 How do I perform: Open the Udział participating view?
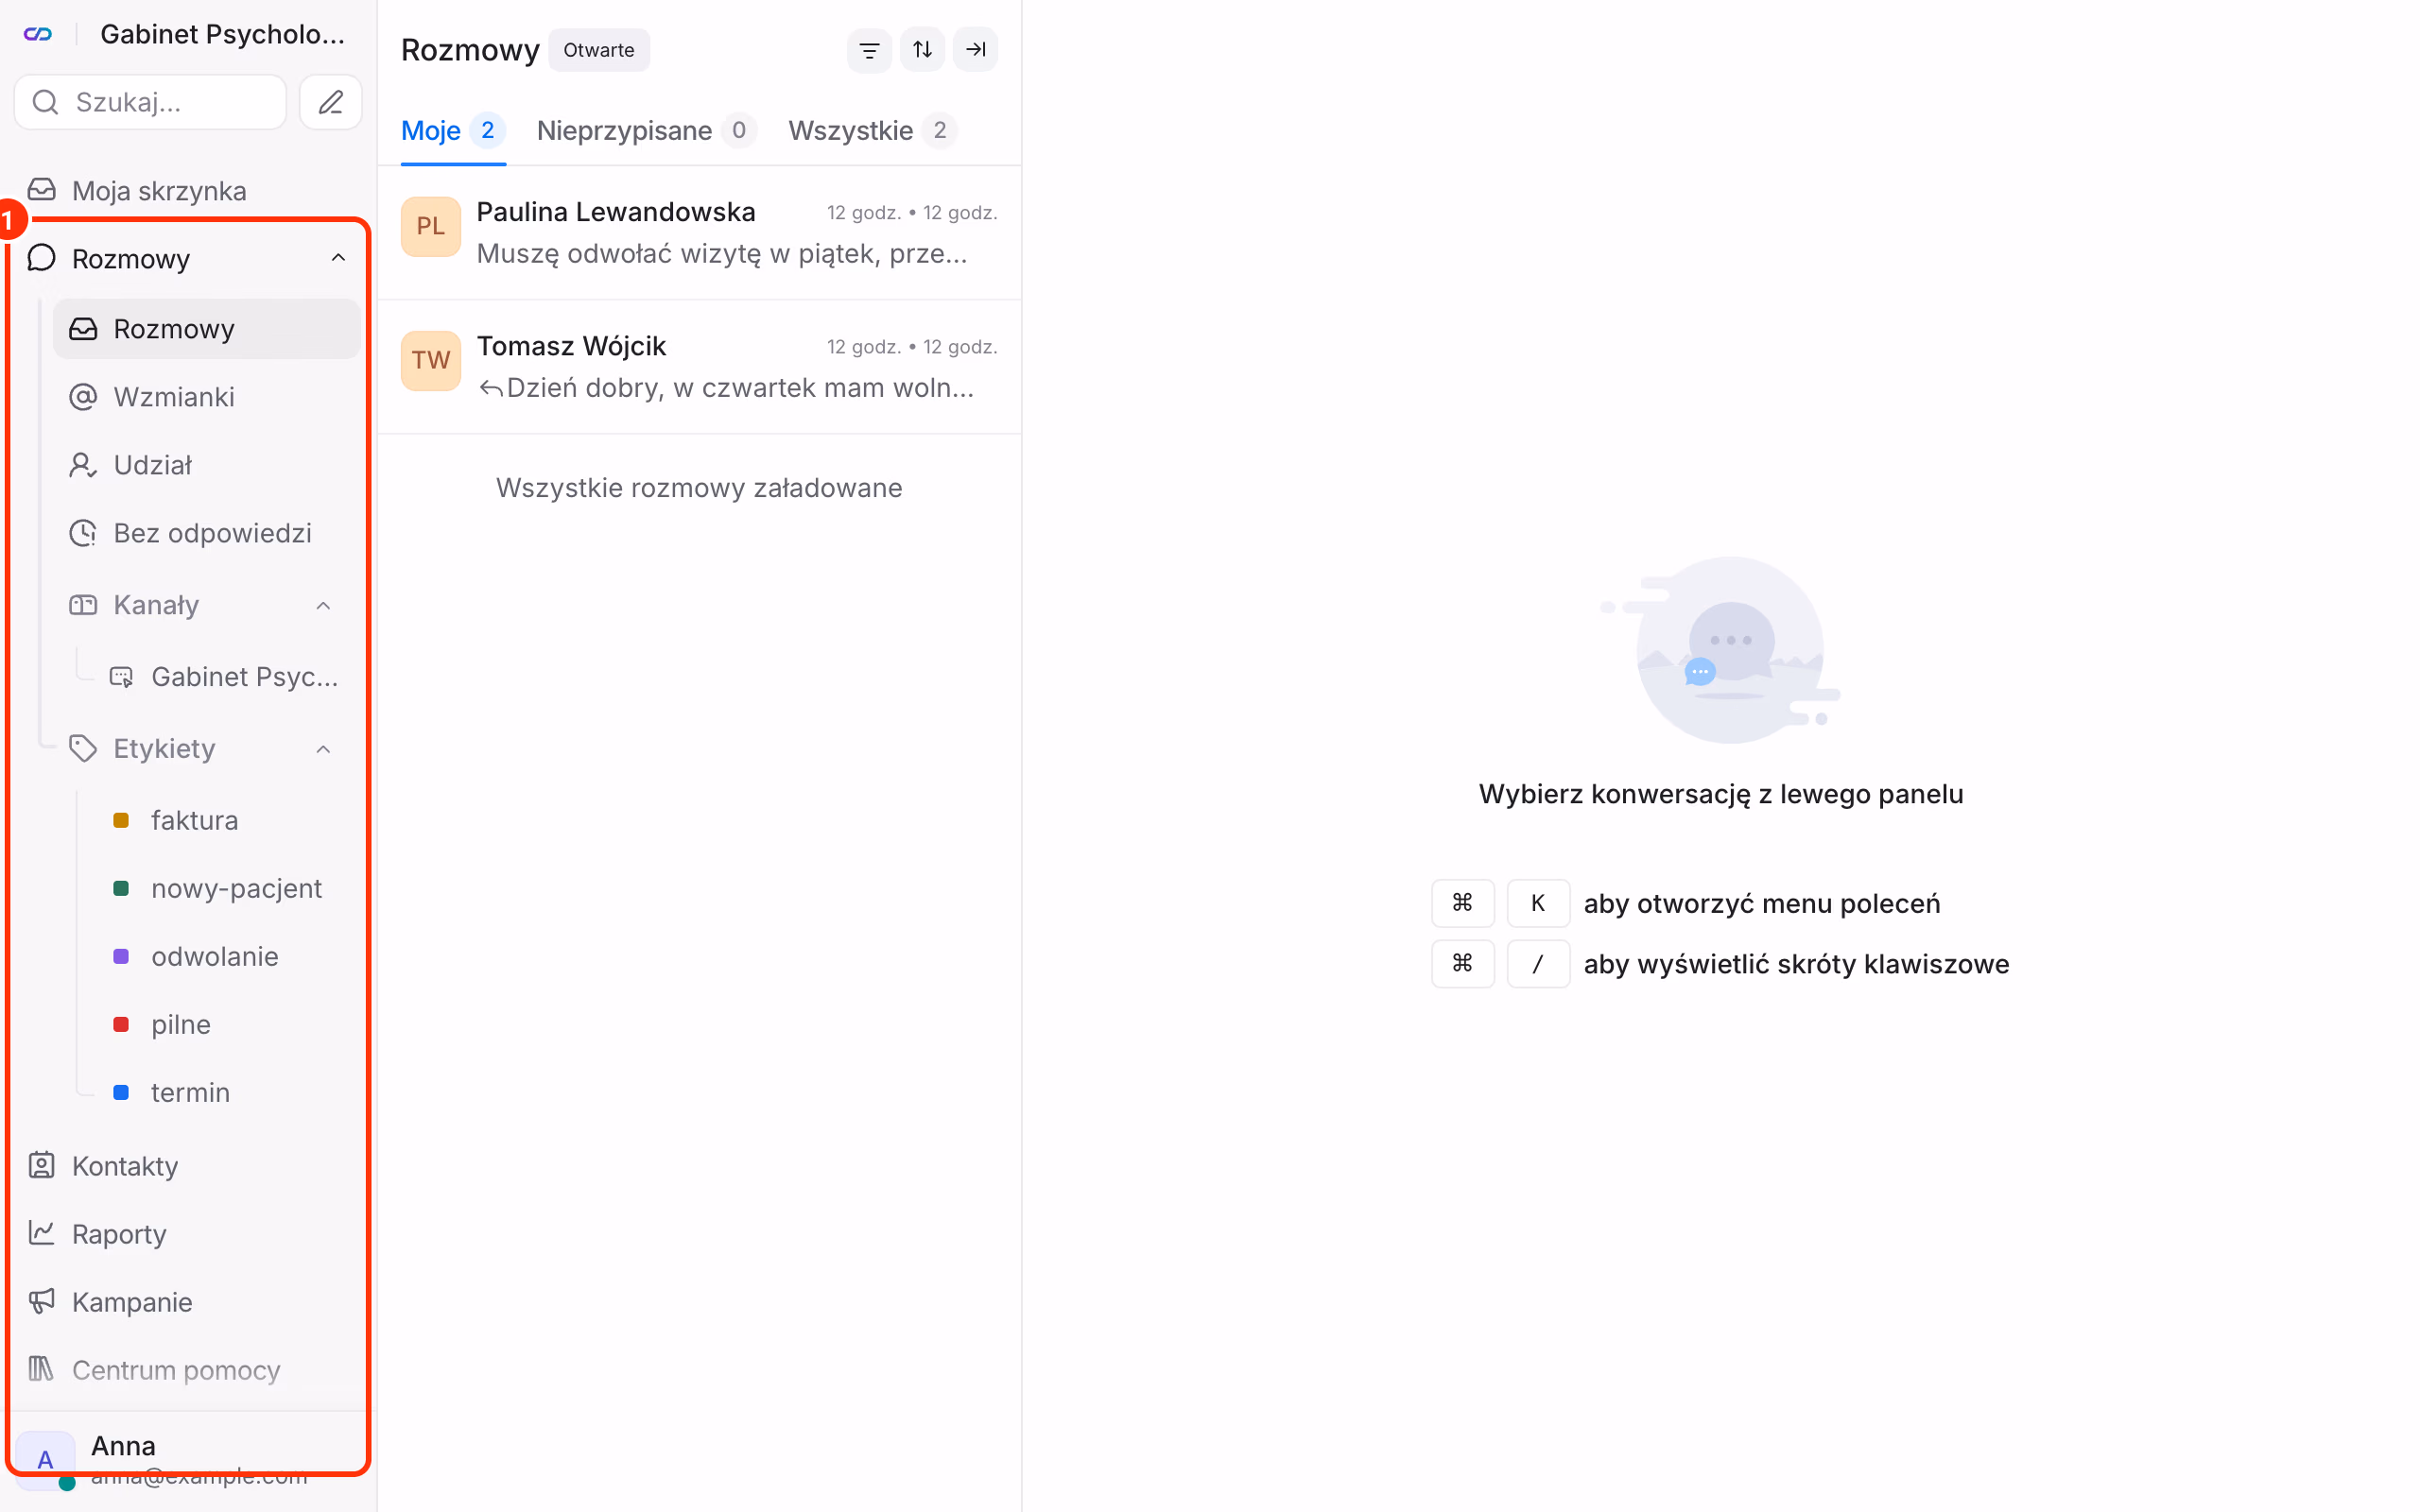coord(206,465)
